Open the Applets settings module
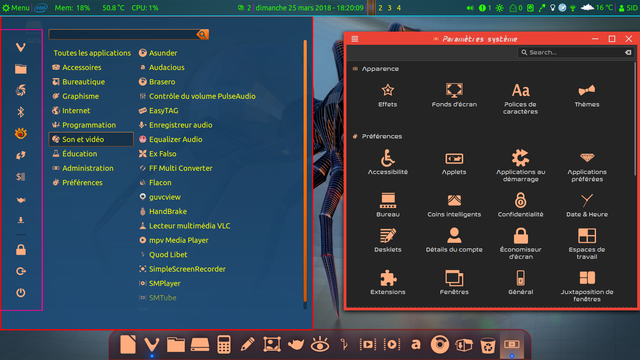This screenshot has width=640, height=360. (x=454, y=163)
